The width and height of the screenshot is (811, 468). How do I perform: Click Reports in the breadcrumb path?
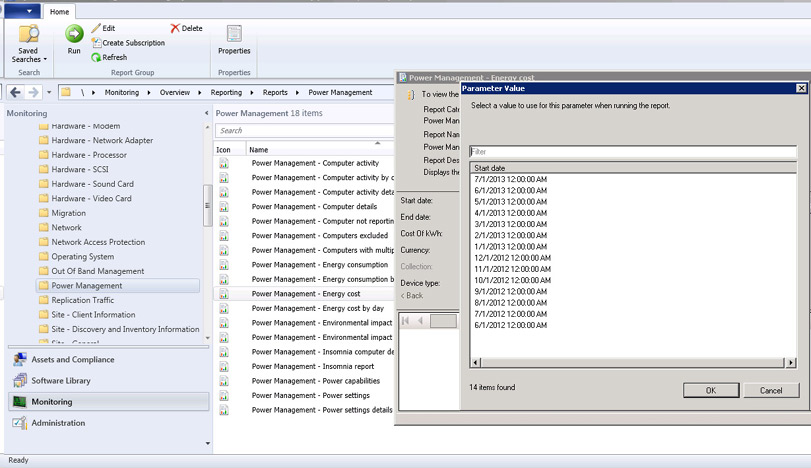tap(275, 93)
